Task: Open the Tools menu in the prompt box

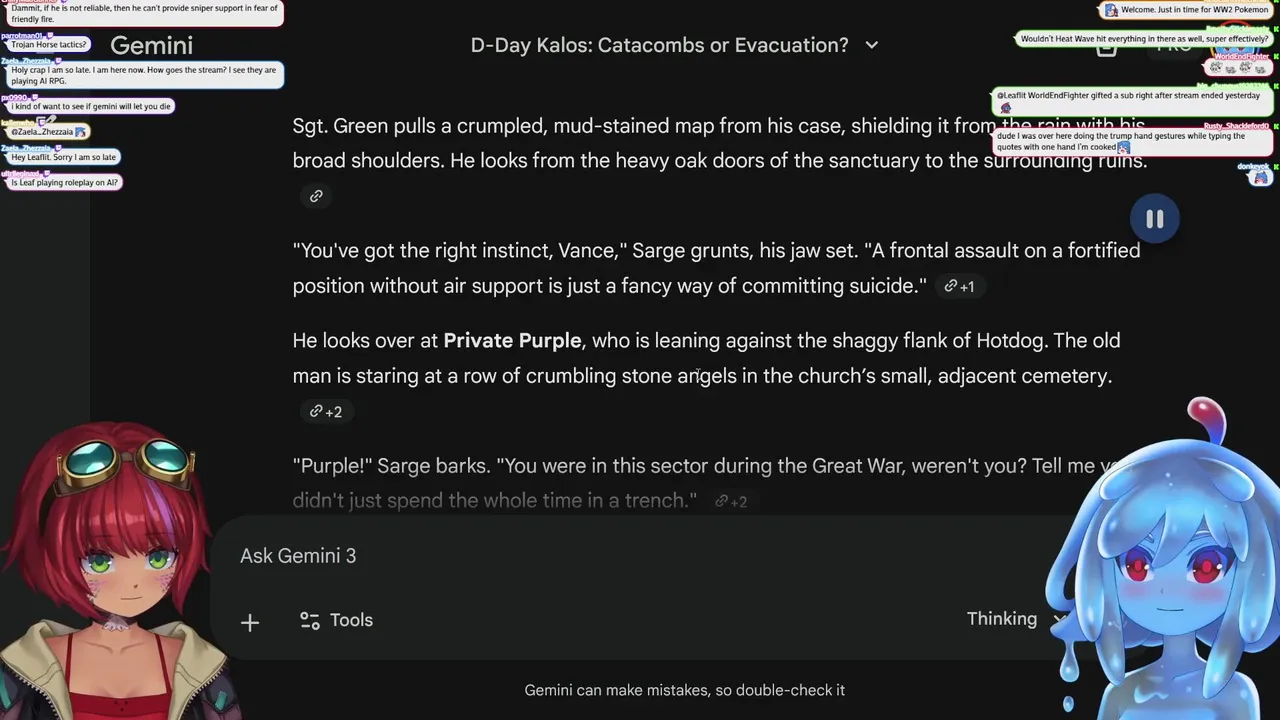Action: [x=336, y=621]
